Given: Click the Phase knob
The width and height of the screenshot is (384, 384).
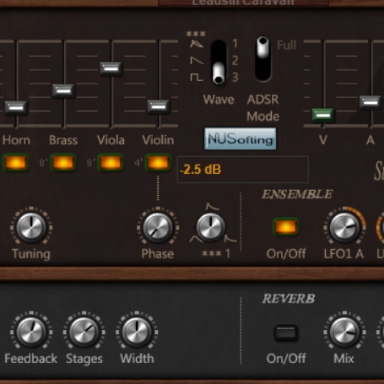Looking at the screenshot, I should coord(158,228).
